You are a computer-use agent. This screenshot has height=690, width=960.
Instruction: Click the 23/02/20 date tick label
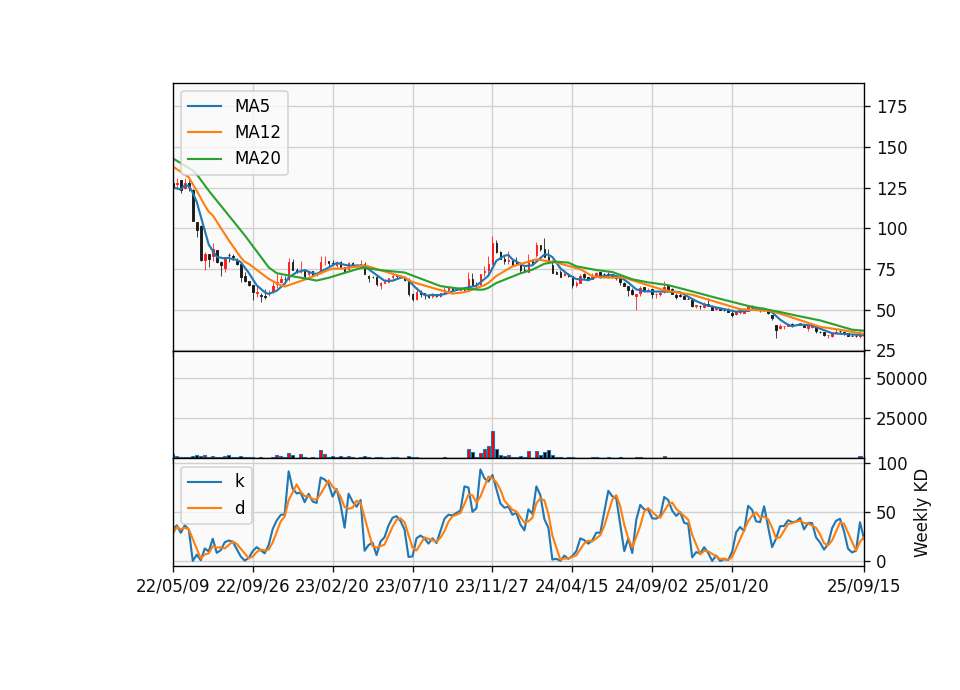(x=332, y=586)
